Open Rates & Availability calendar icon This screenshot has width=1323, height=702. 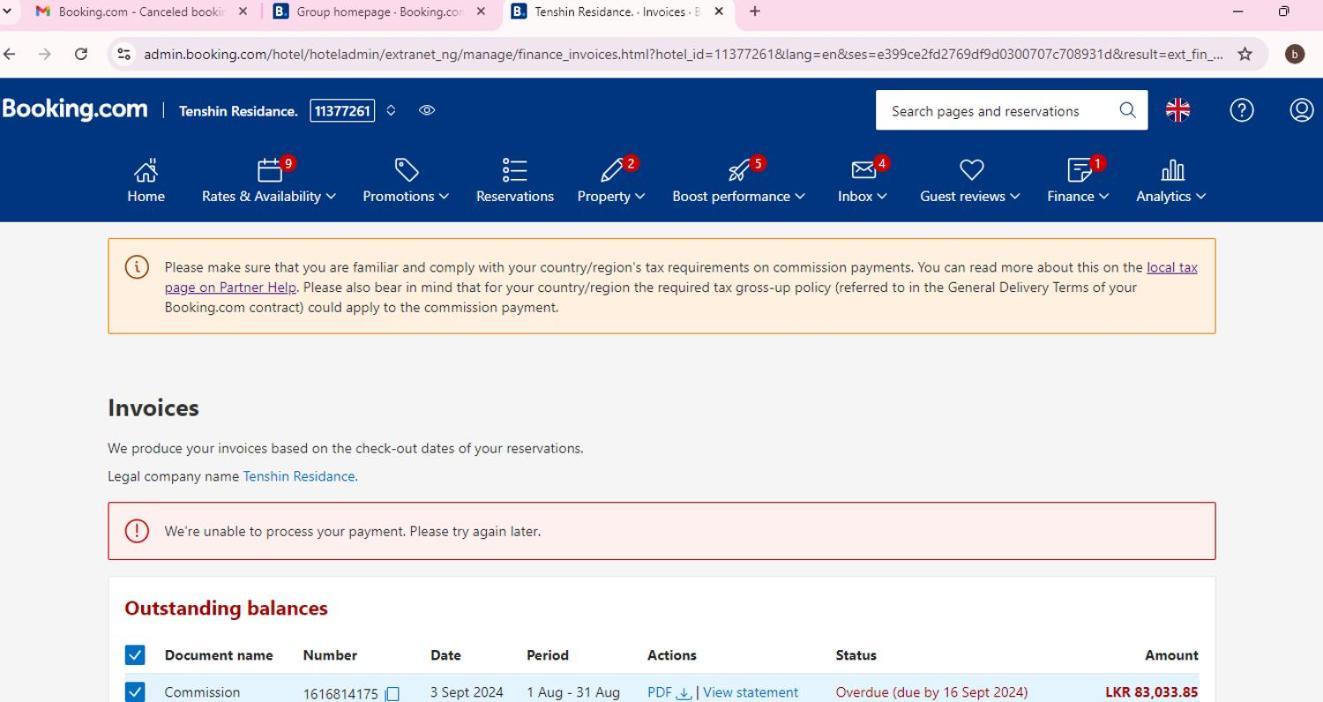(x=270, y=171)
